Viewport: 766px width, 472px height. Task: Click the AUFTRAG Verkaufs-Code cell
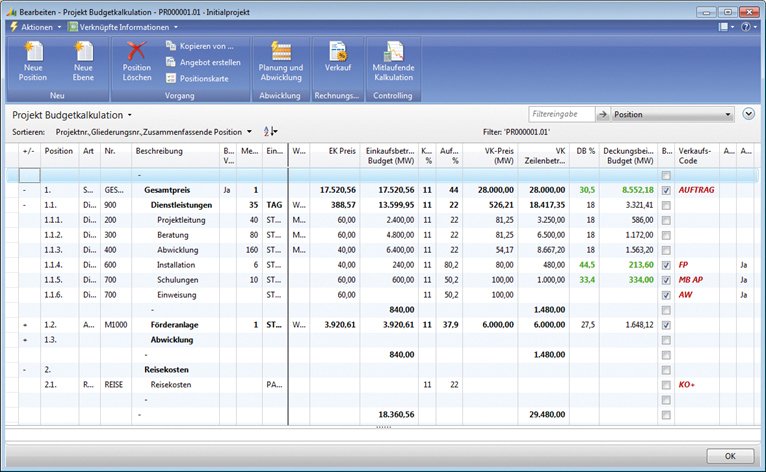click(x=696, y=190)
